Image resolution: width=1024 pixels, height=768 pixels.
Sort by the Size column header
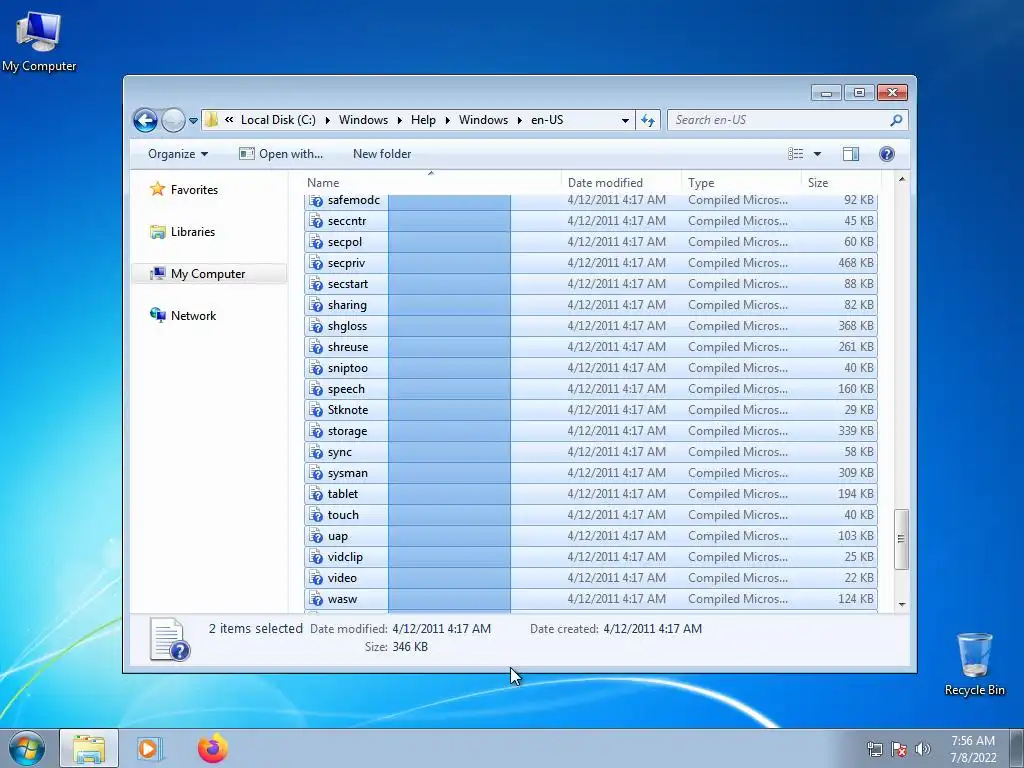click(x=841, y=183)
